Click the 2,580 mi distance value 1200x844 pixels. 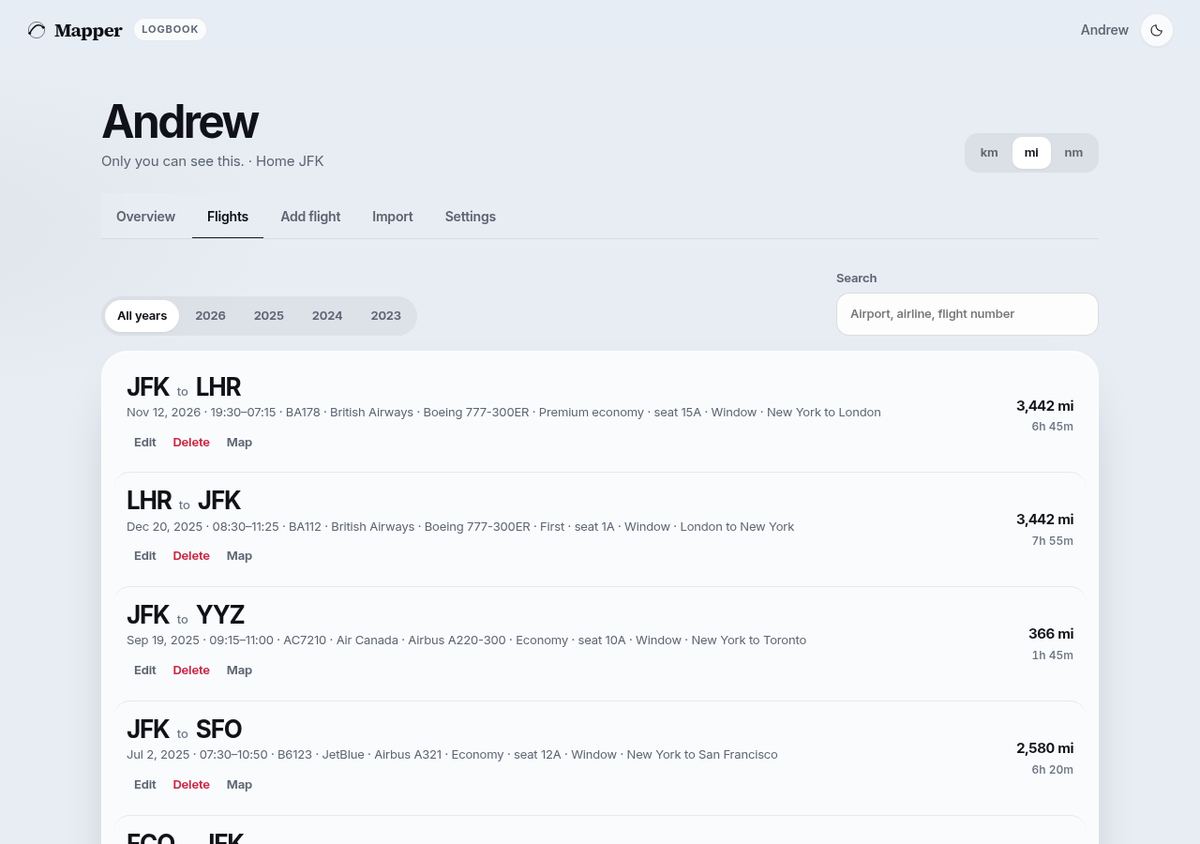click(x=1045, y=748)
